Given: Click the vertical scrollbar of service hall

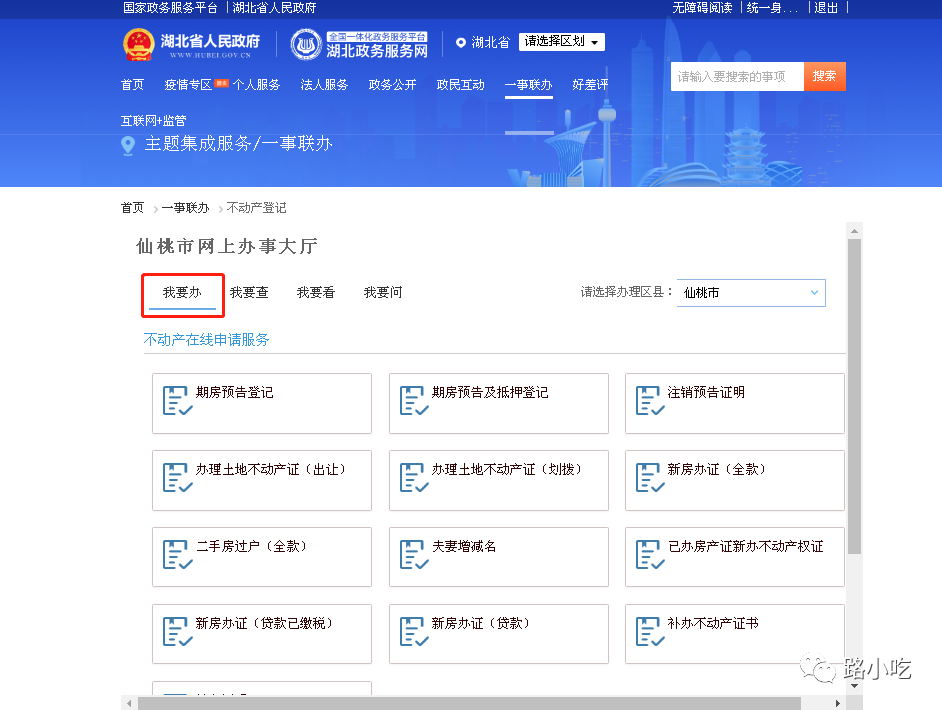Looking at the screenshot, I should pos(853,400).
